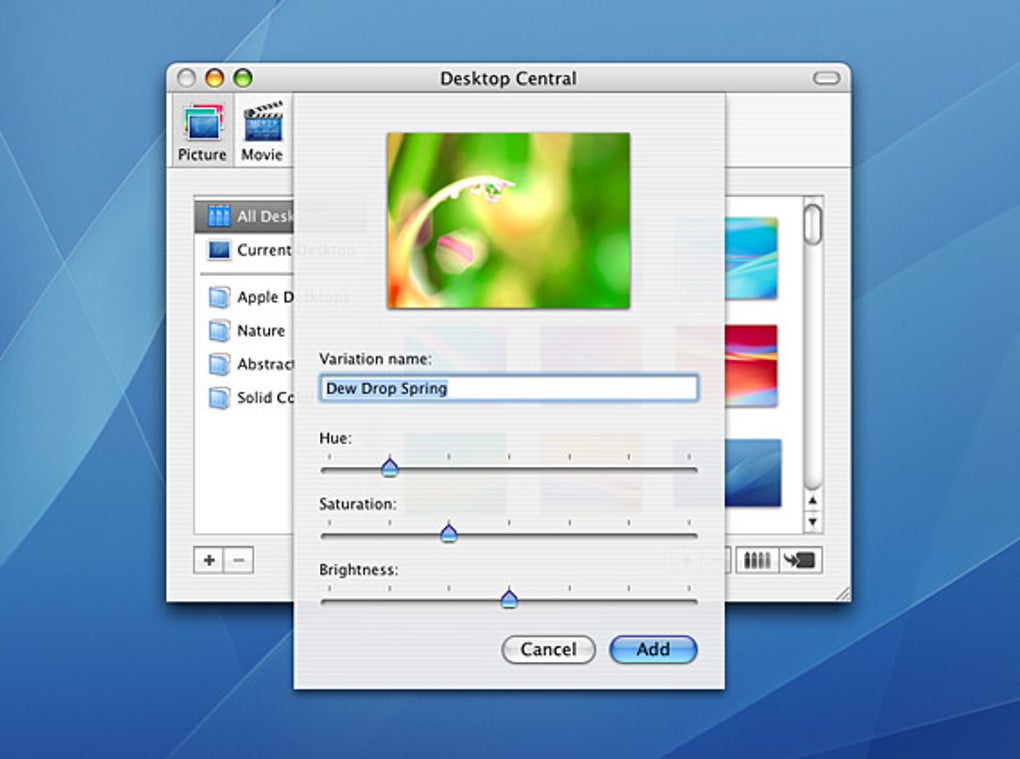
Task: Click the Brightness slider handle
Action: 509,598
